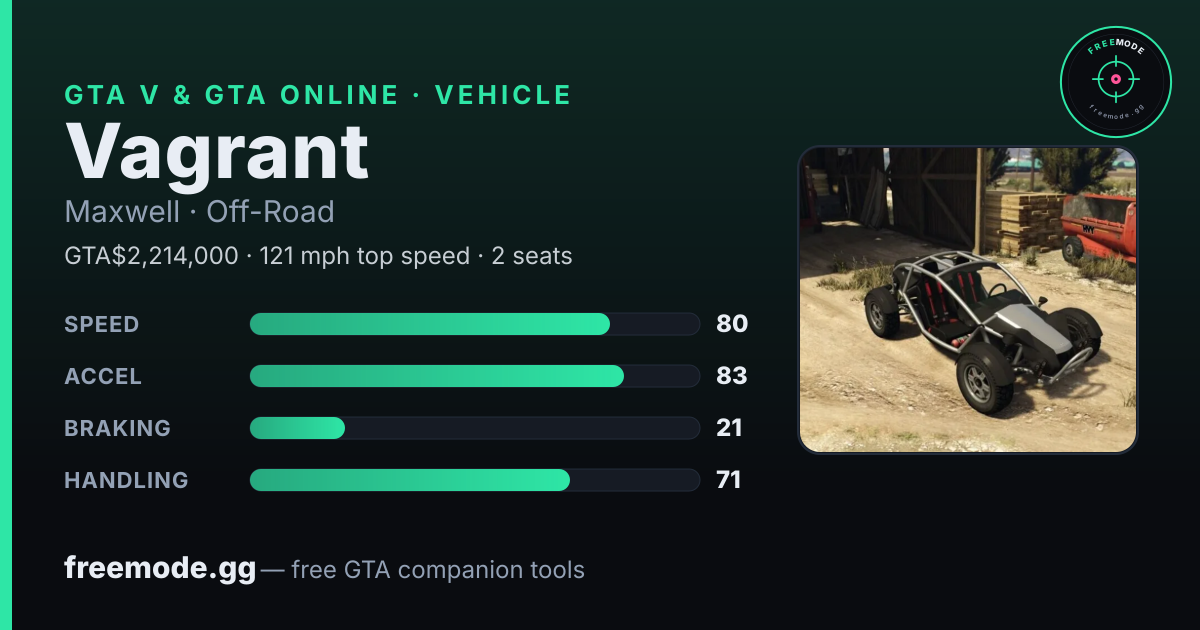1200x630 pixels.
Task: Click the speed value 80
Action: pyautogui.click(x=732, y=324)
